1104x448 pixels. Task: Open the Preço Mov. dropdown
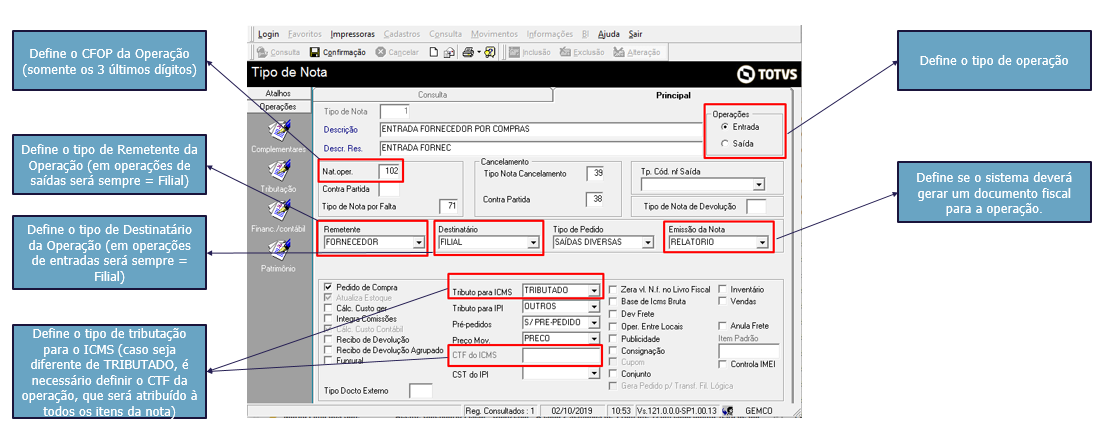pos(594,339)
